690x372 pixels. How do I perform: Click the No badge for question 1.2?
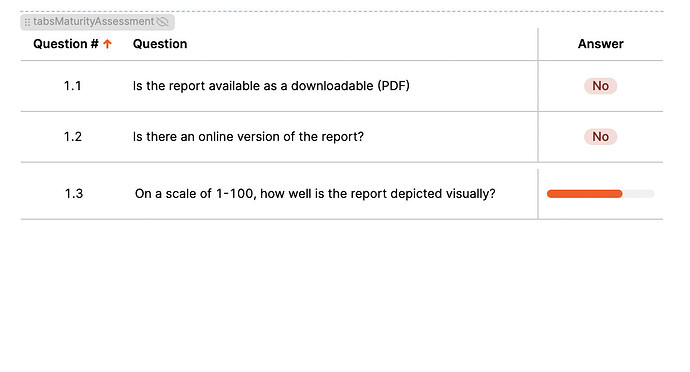[601, 137]
